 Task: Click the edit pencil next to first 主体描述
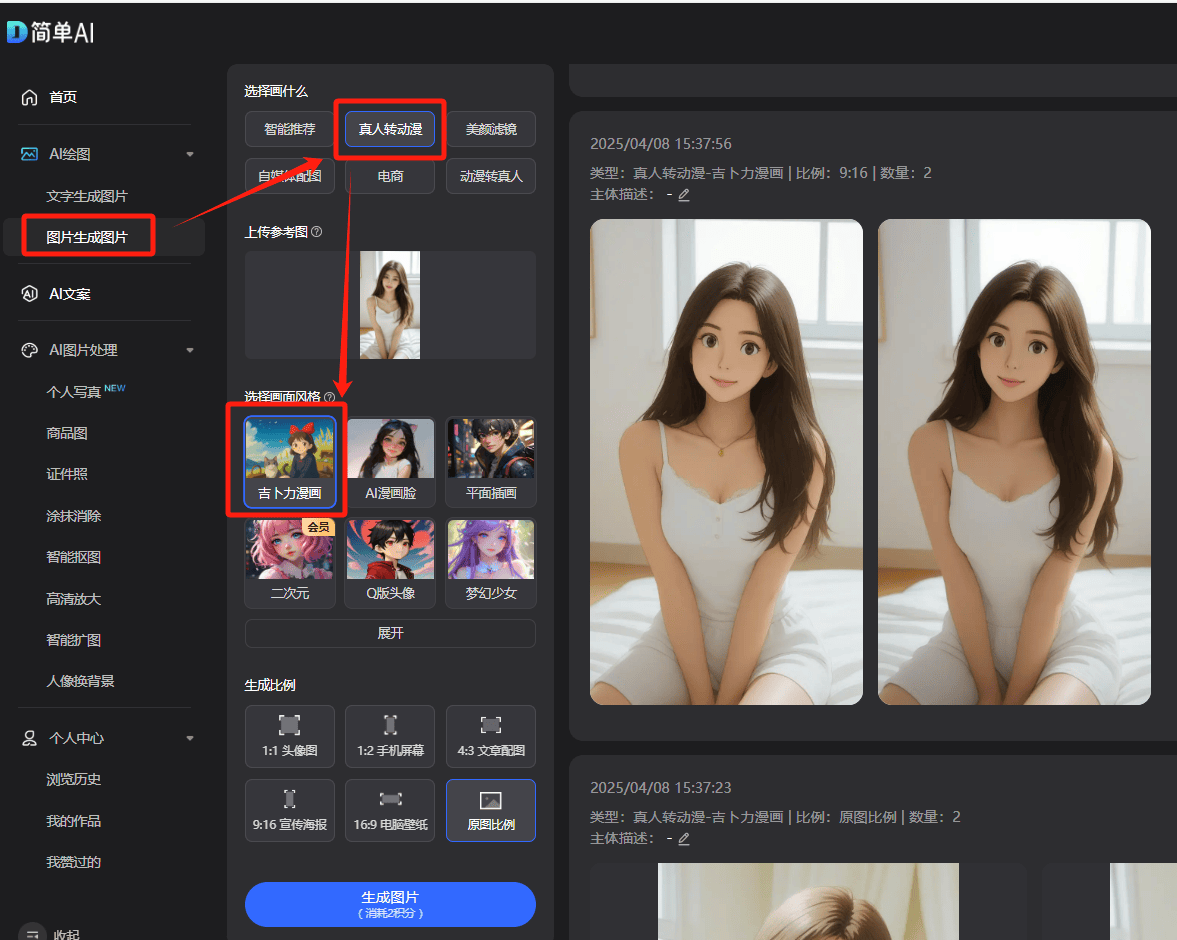tap(684, 195)
